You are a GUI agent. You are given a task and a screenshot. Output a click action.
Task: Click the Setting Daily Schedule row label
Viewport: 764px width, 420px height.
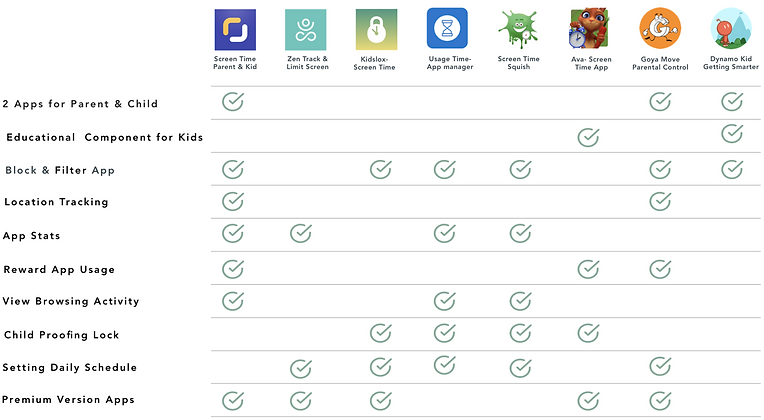coord(70,367)
